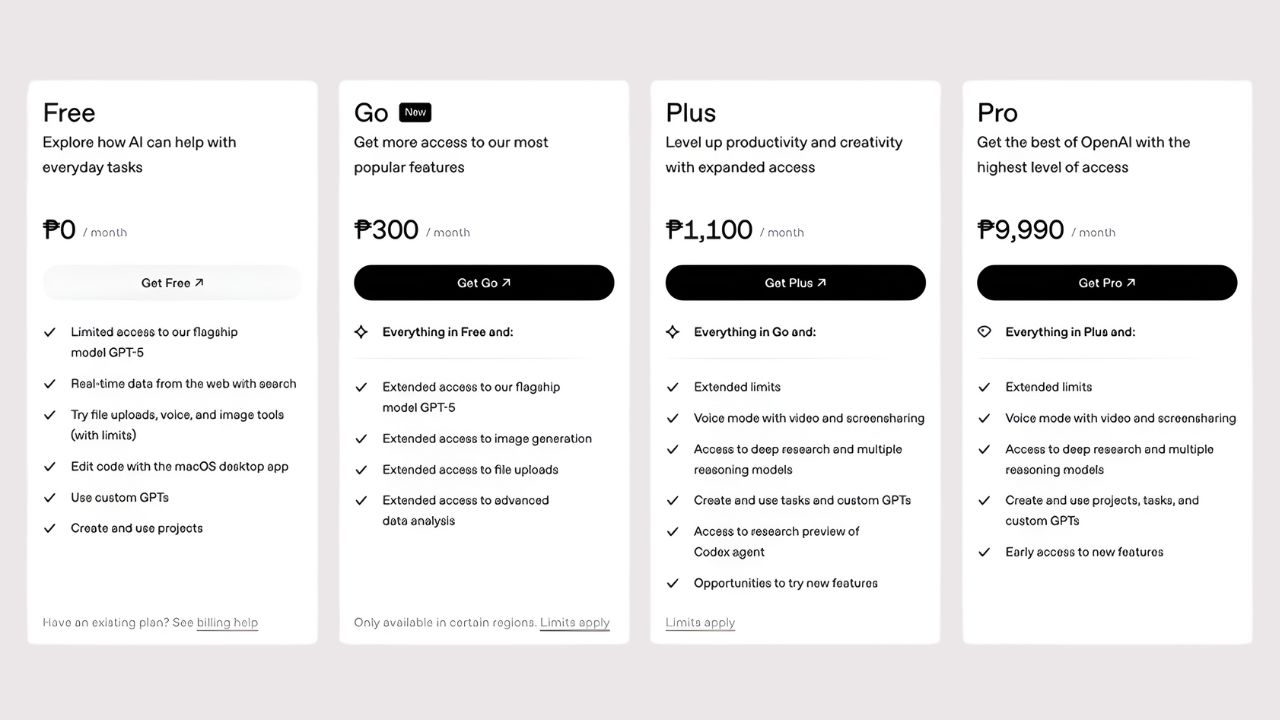Click the Plus plan ₱1,100 price

coord(709,230)
